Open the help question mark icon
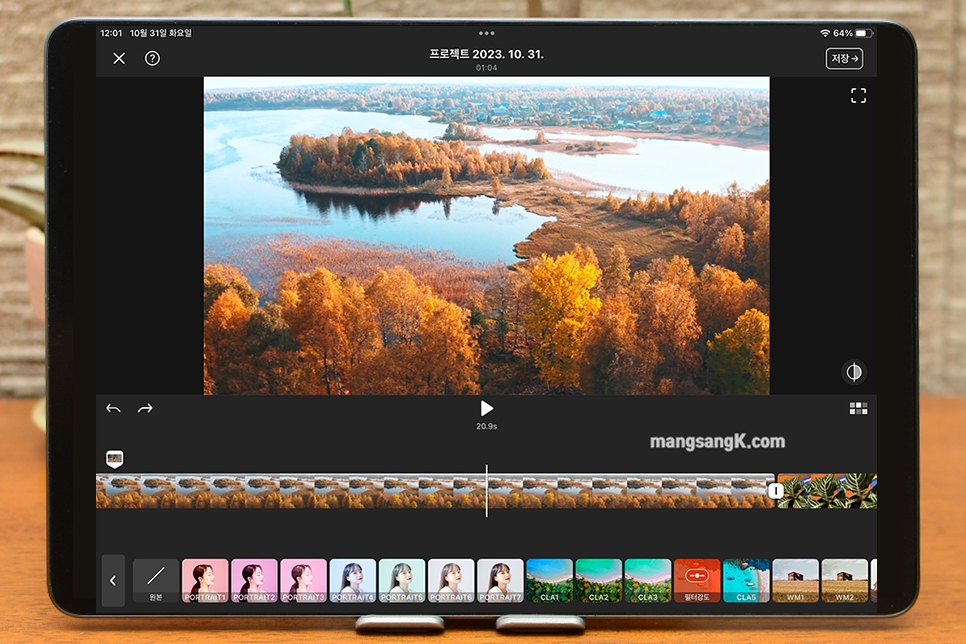The width and height of the screenshot is (966, 644). pyautogui.click(x=152, y=59)
